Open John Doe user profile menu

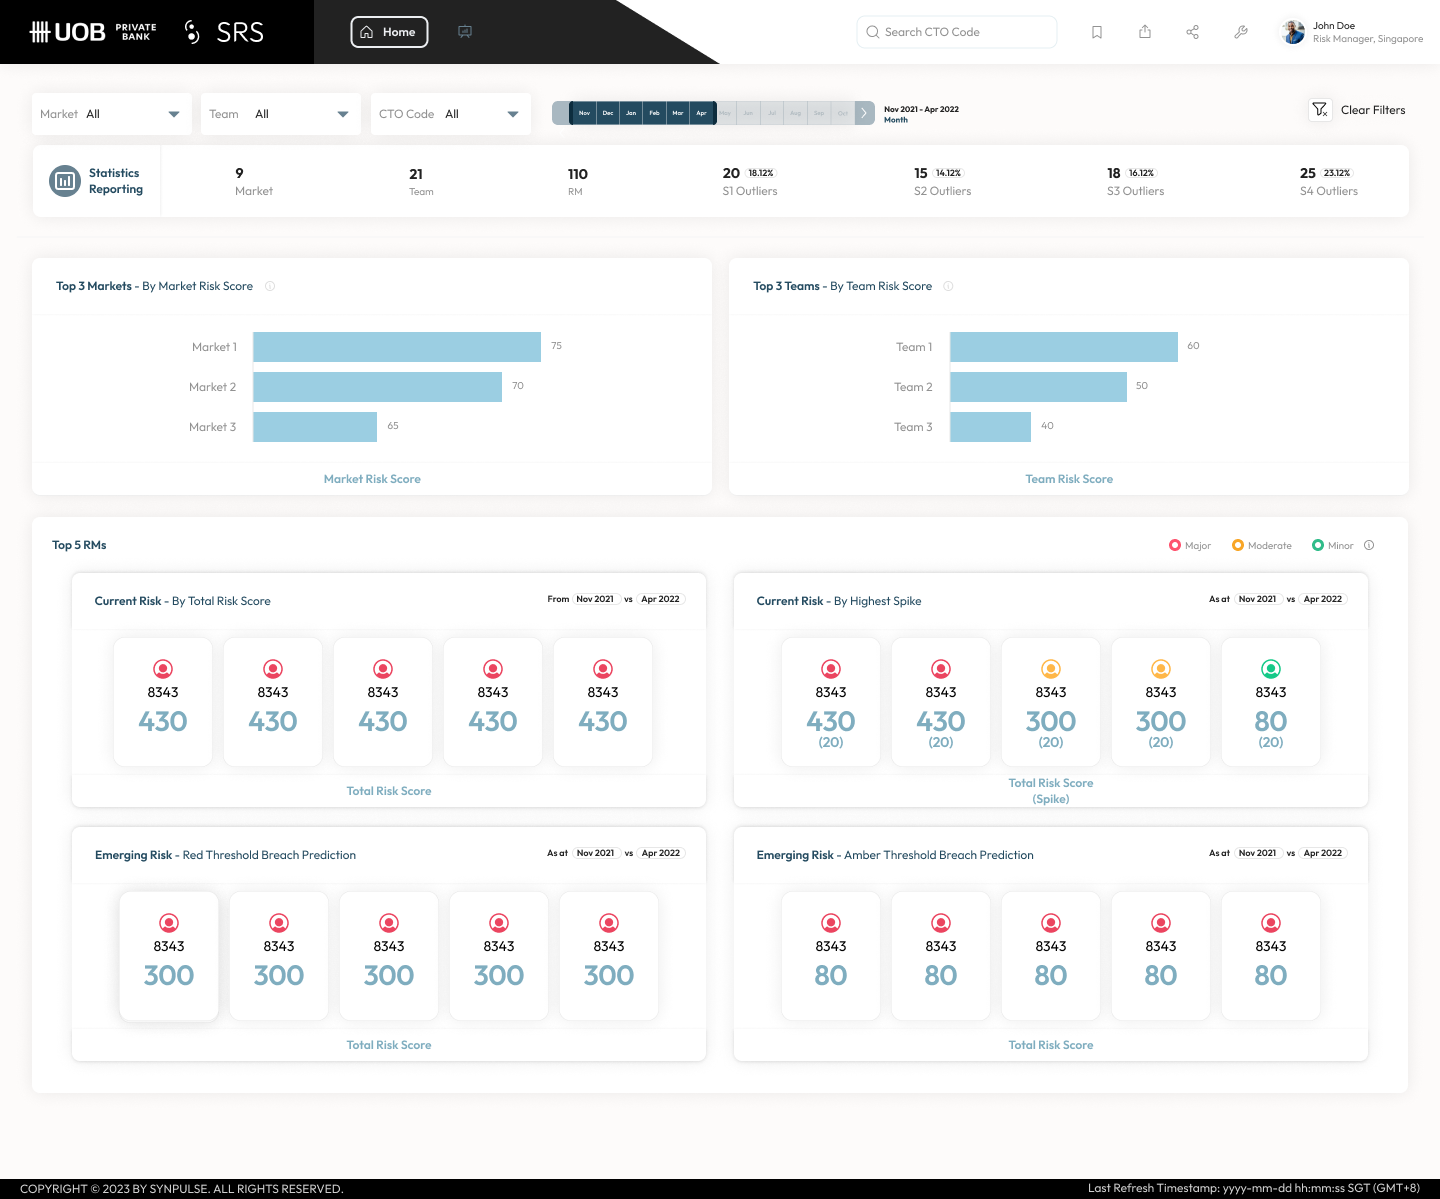point(1352,32)
